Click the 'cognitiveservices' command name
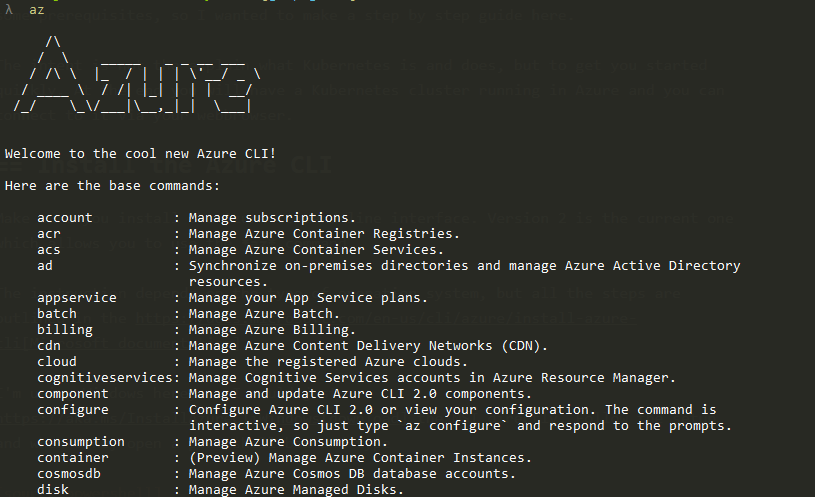This screenshot has height=497, width=815. (x=105, y=377)
